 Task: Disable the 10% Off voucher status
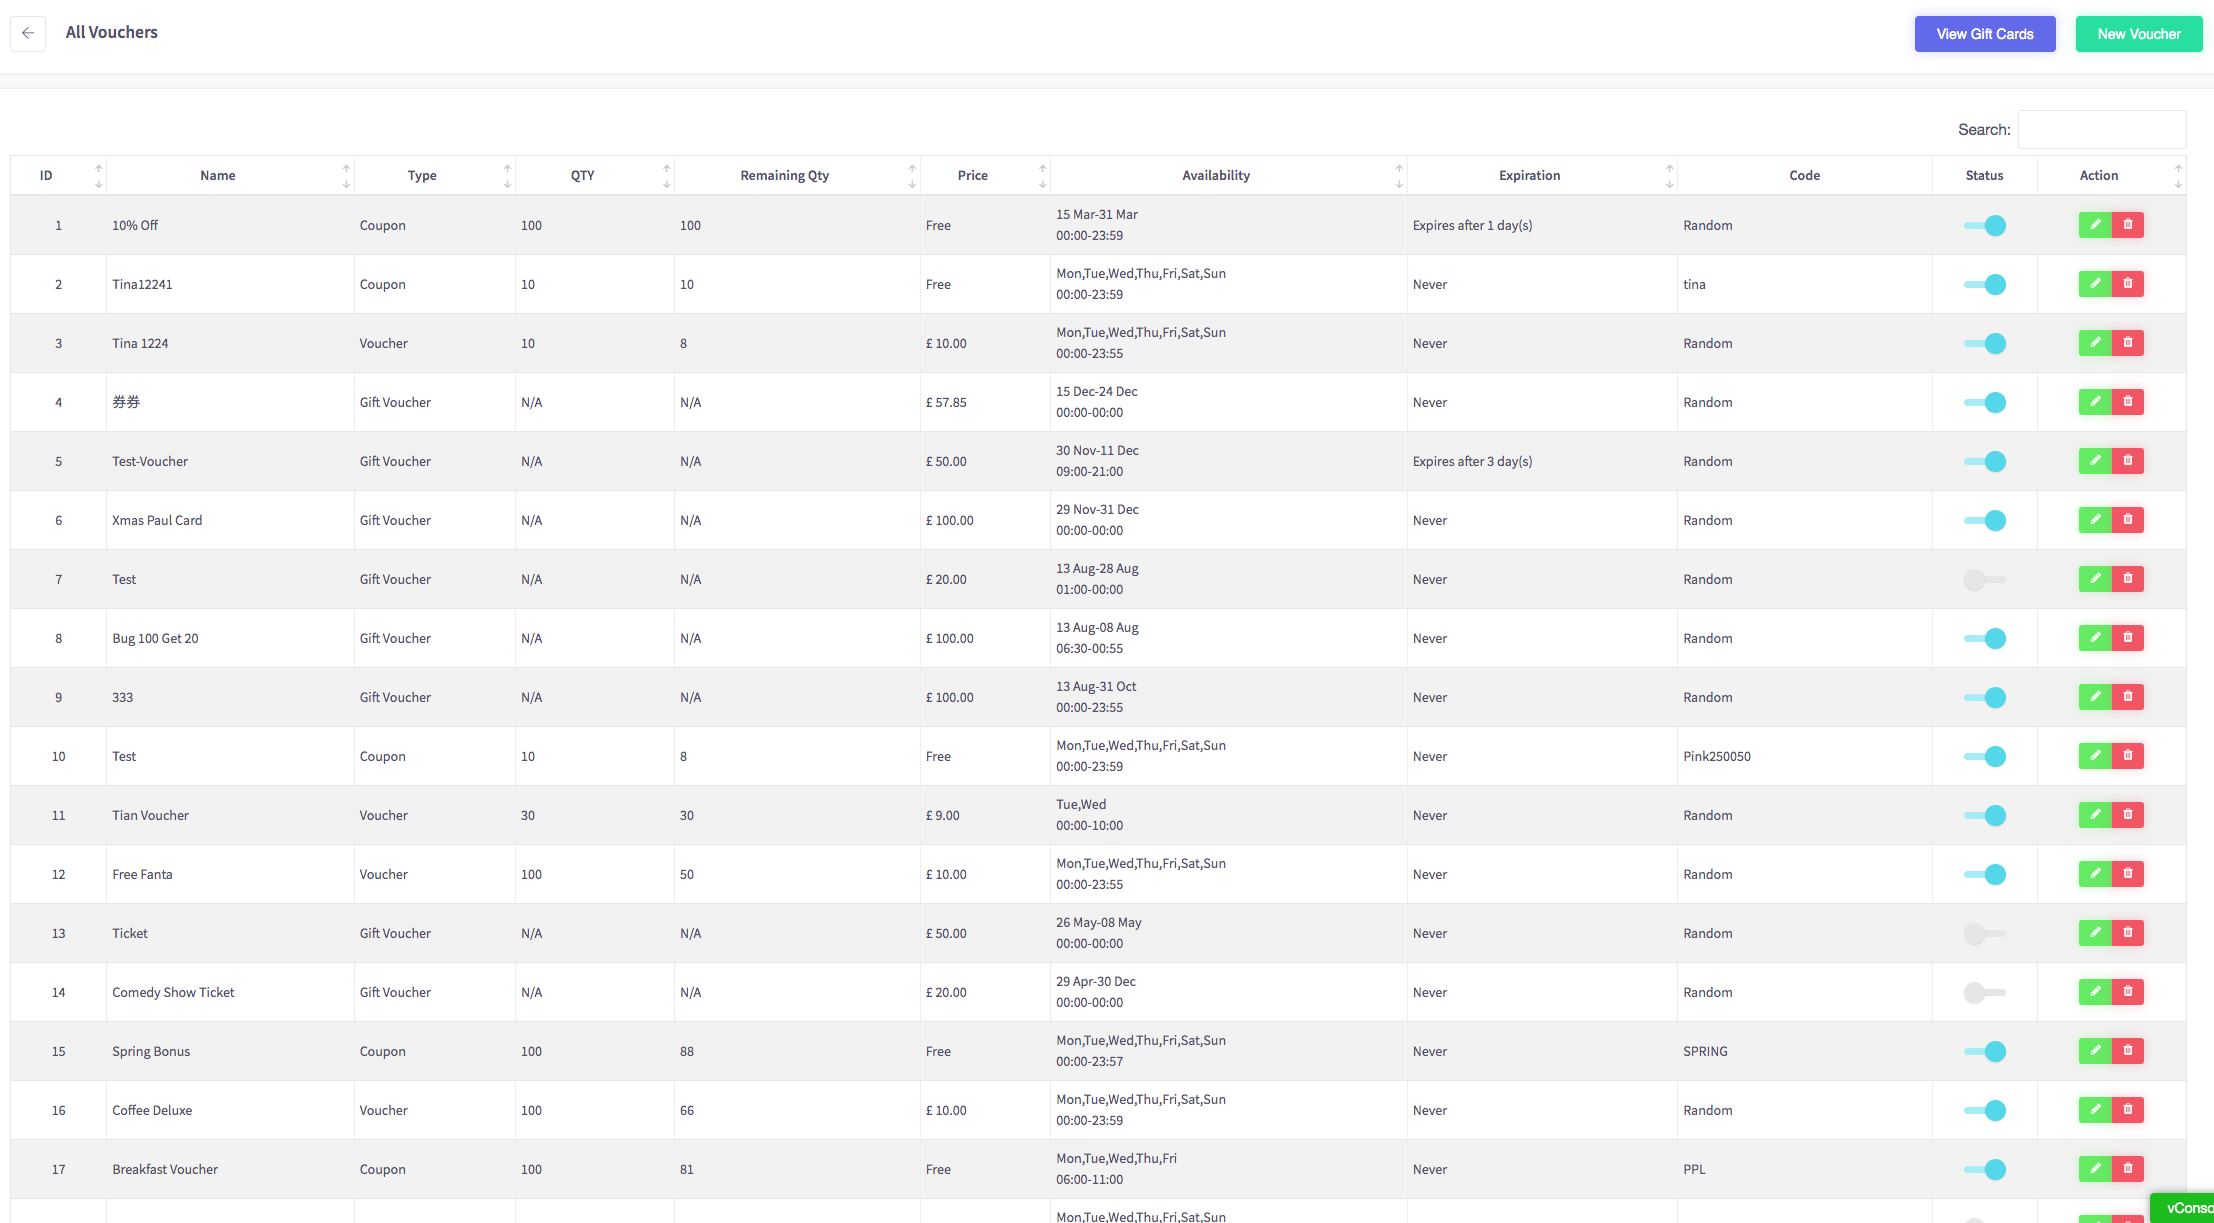pyautogui.click(x=1985, y=225)
